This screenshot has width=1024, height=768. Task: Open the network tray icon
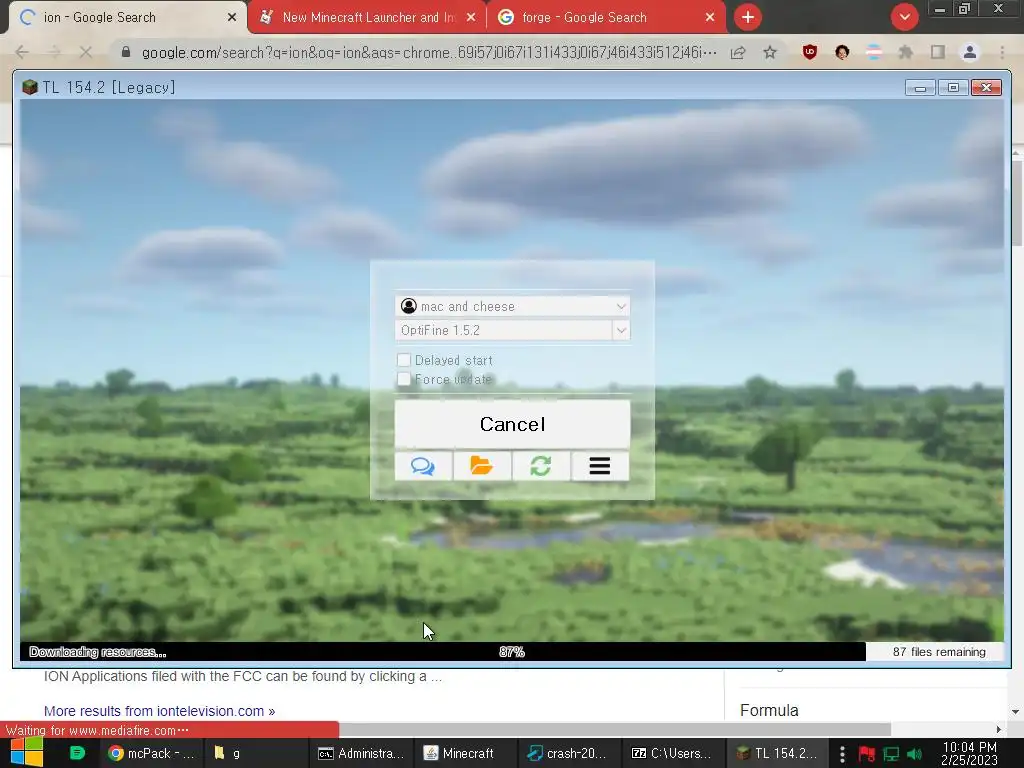(891, 754)
